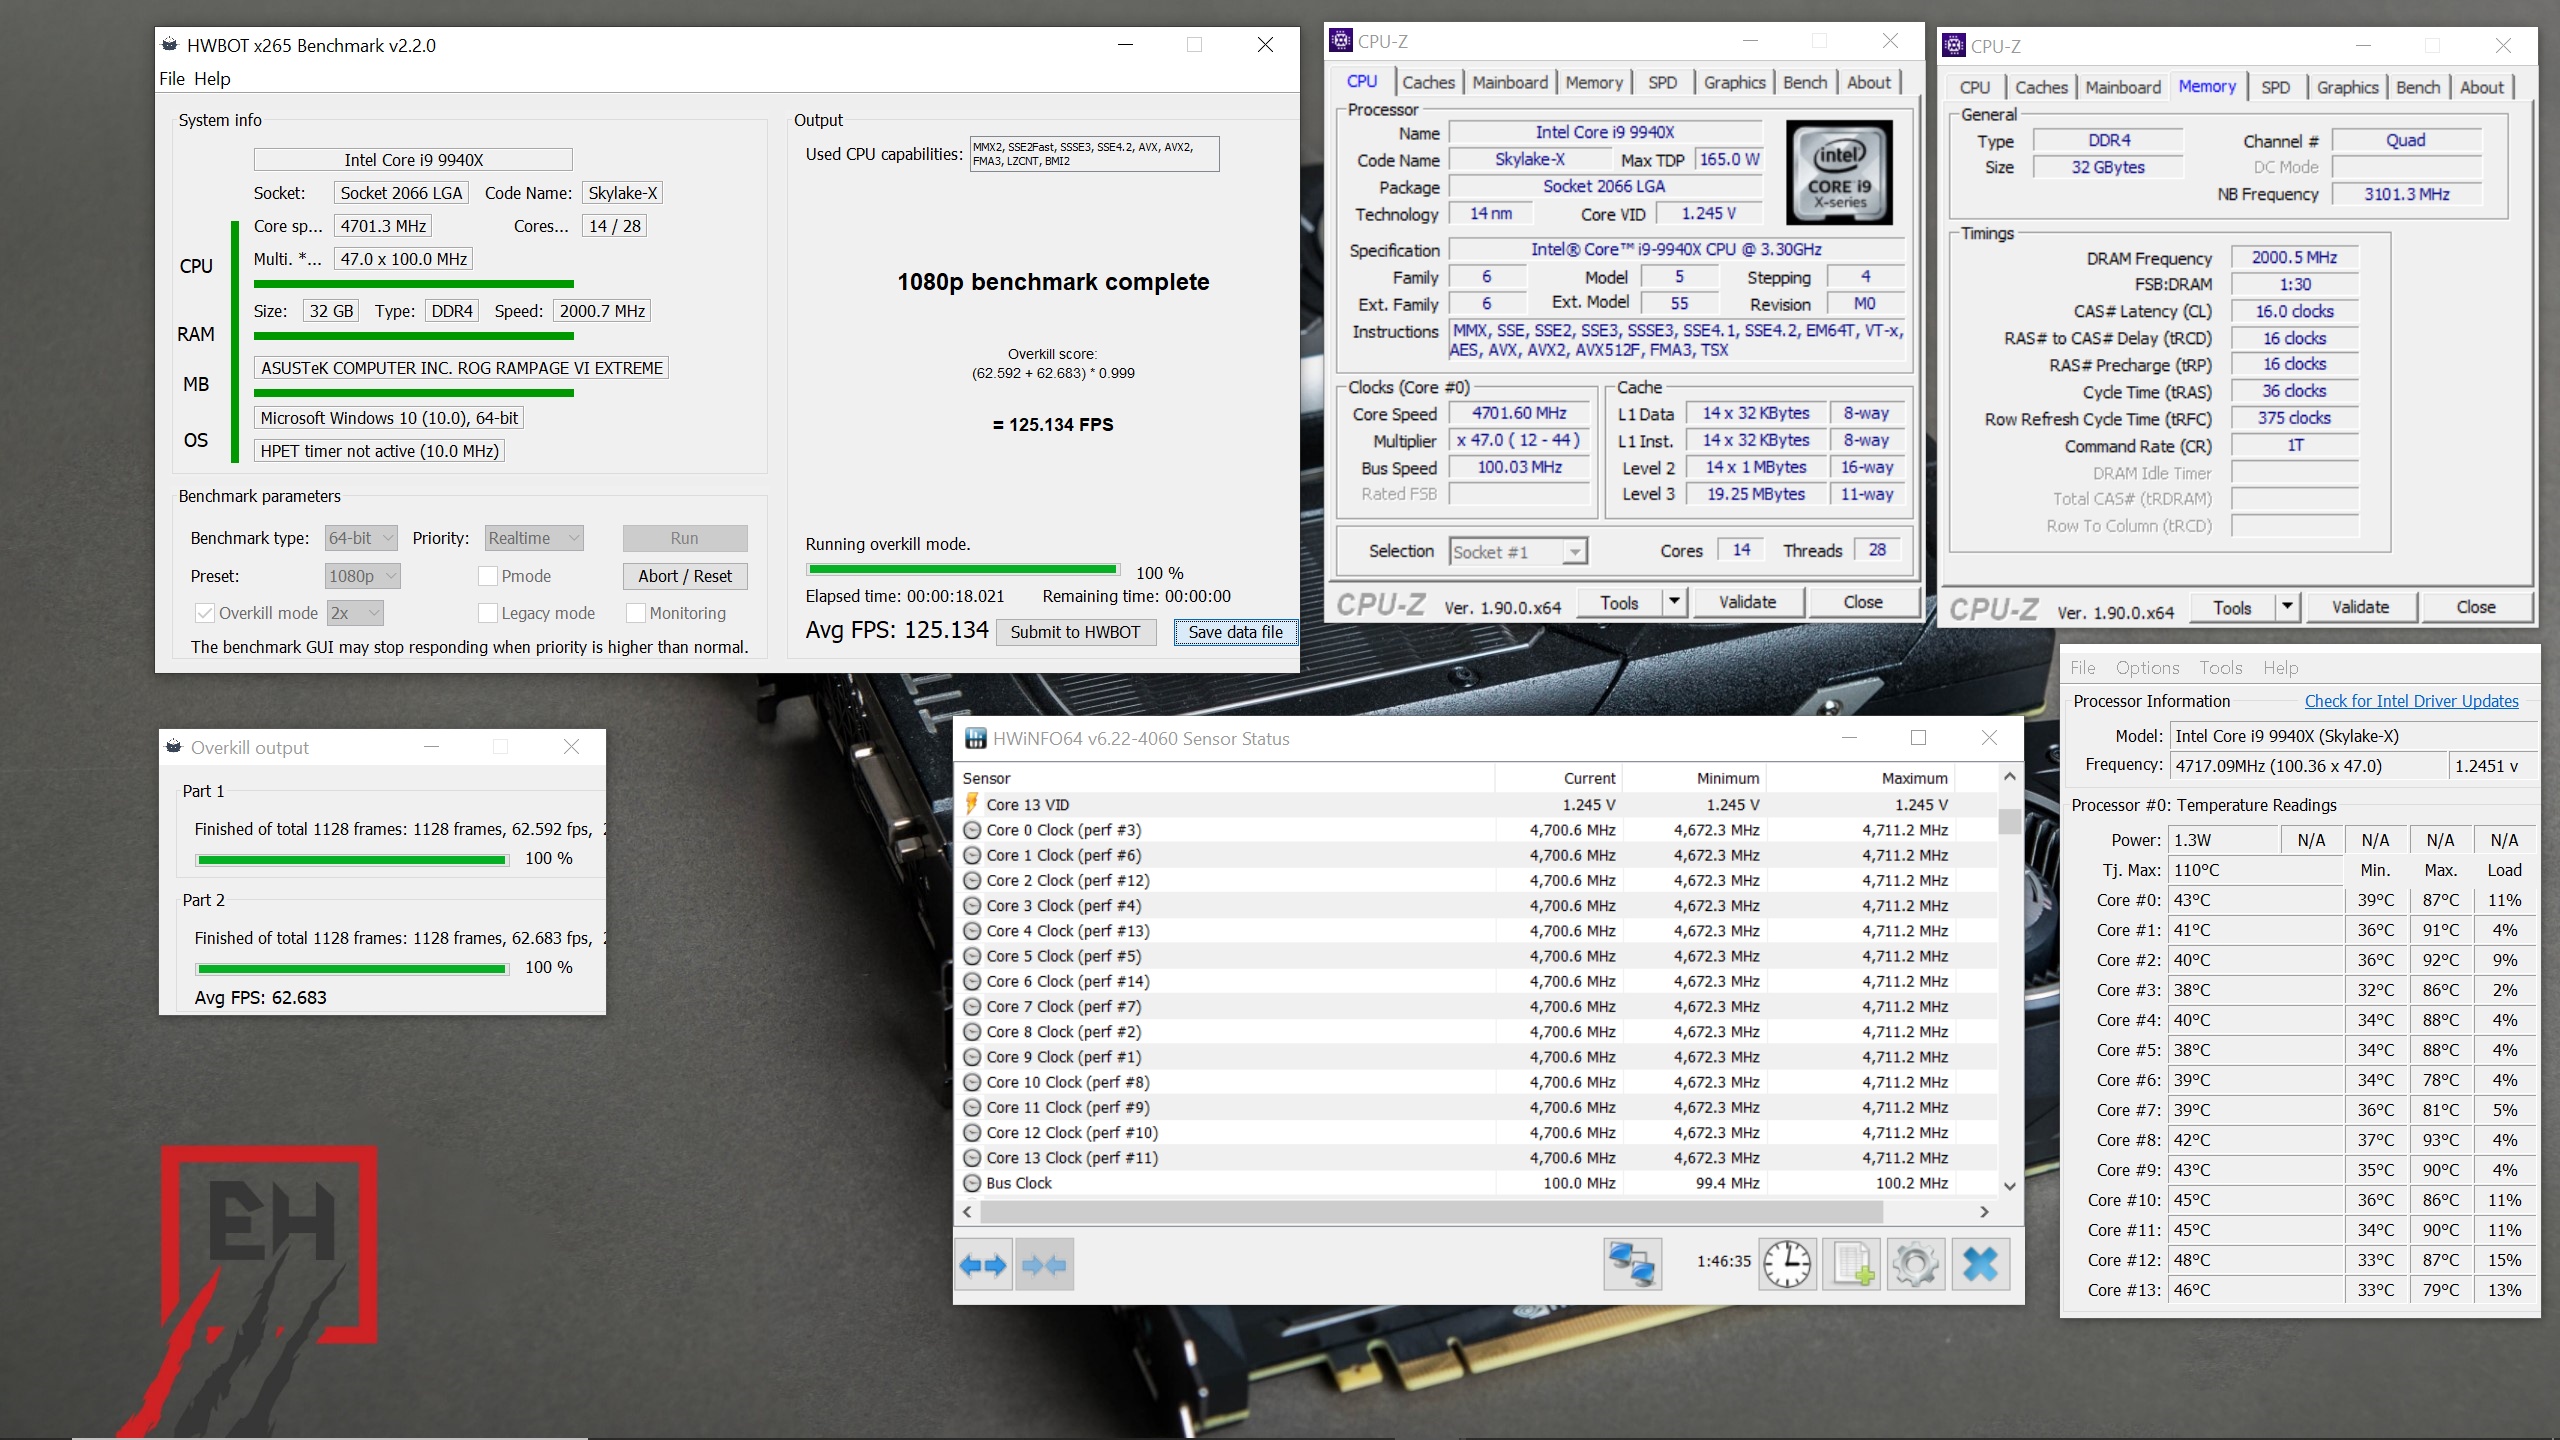Switch to Mainboard tab in CPU-Z CPU window
This screenshot has height=1440, width=2560.
coord(1510,83)
